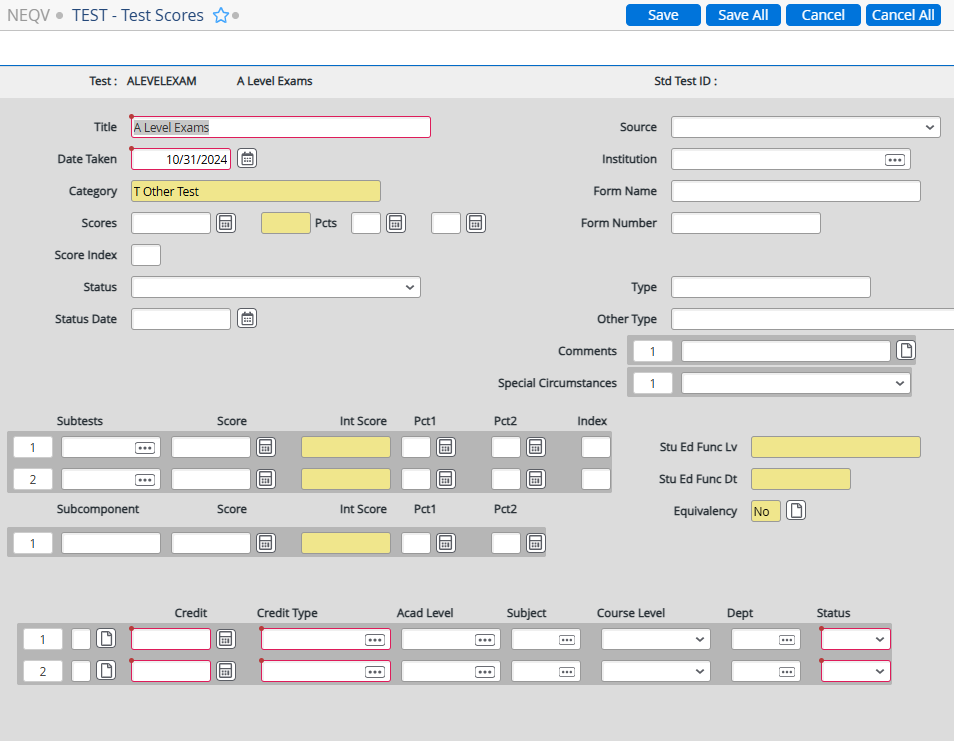Click the Save All button
Screen dimensions: 954x741
[x=743, y=15]
